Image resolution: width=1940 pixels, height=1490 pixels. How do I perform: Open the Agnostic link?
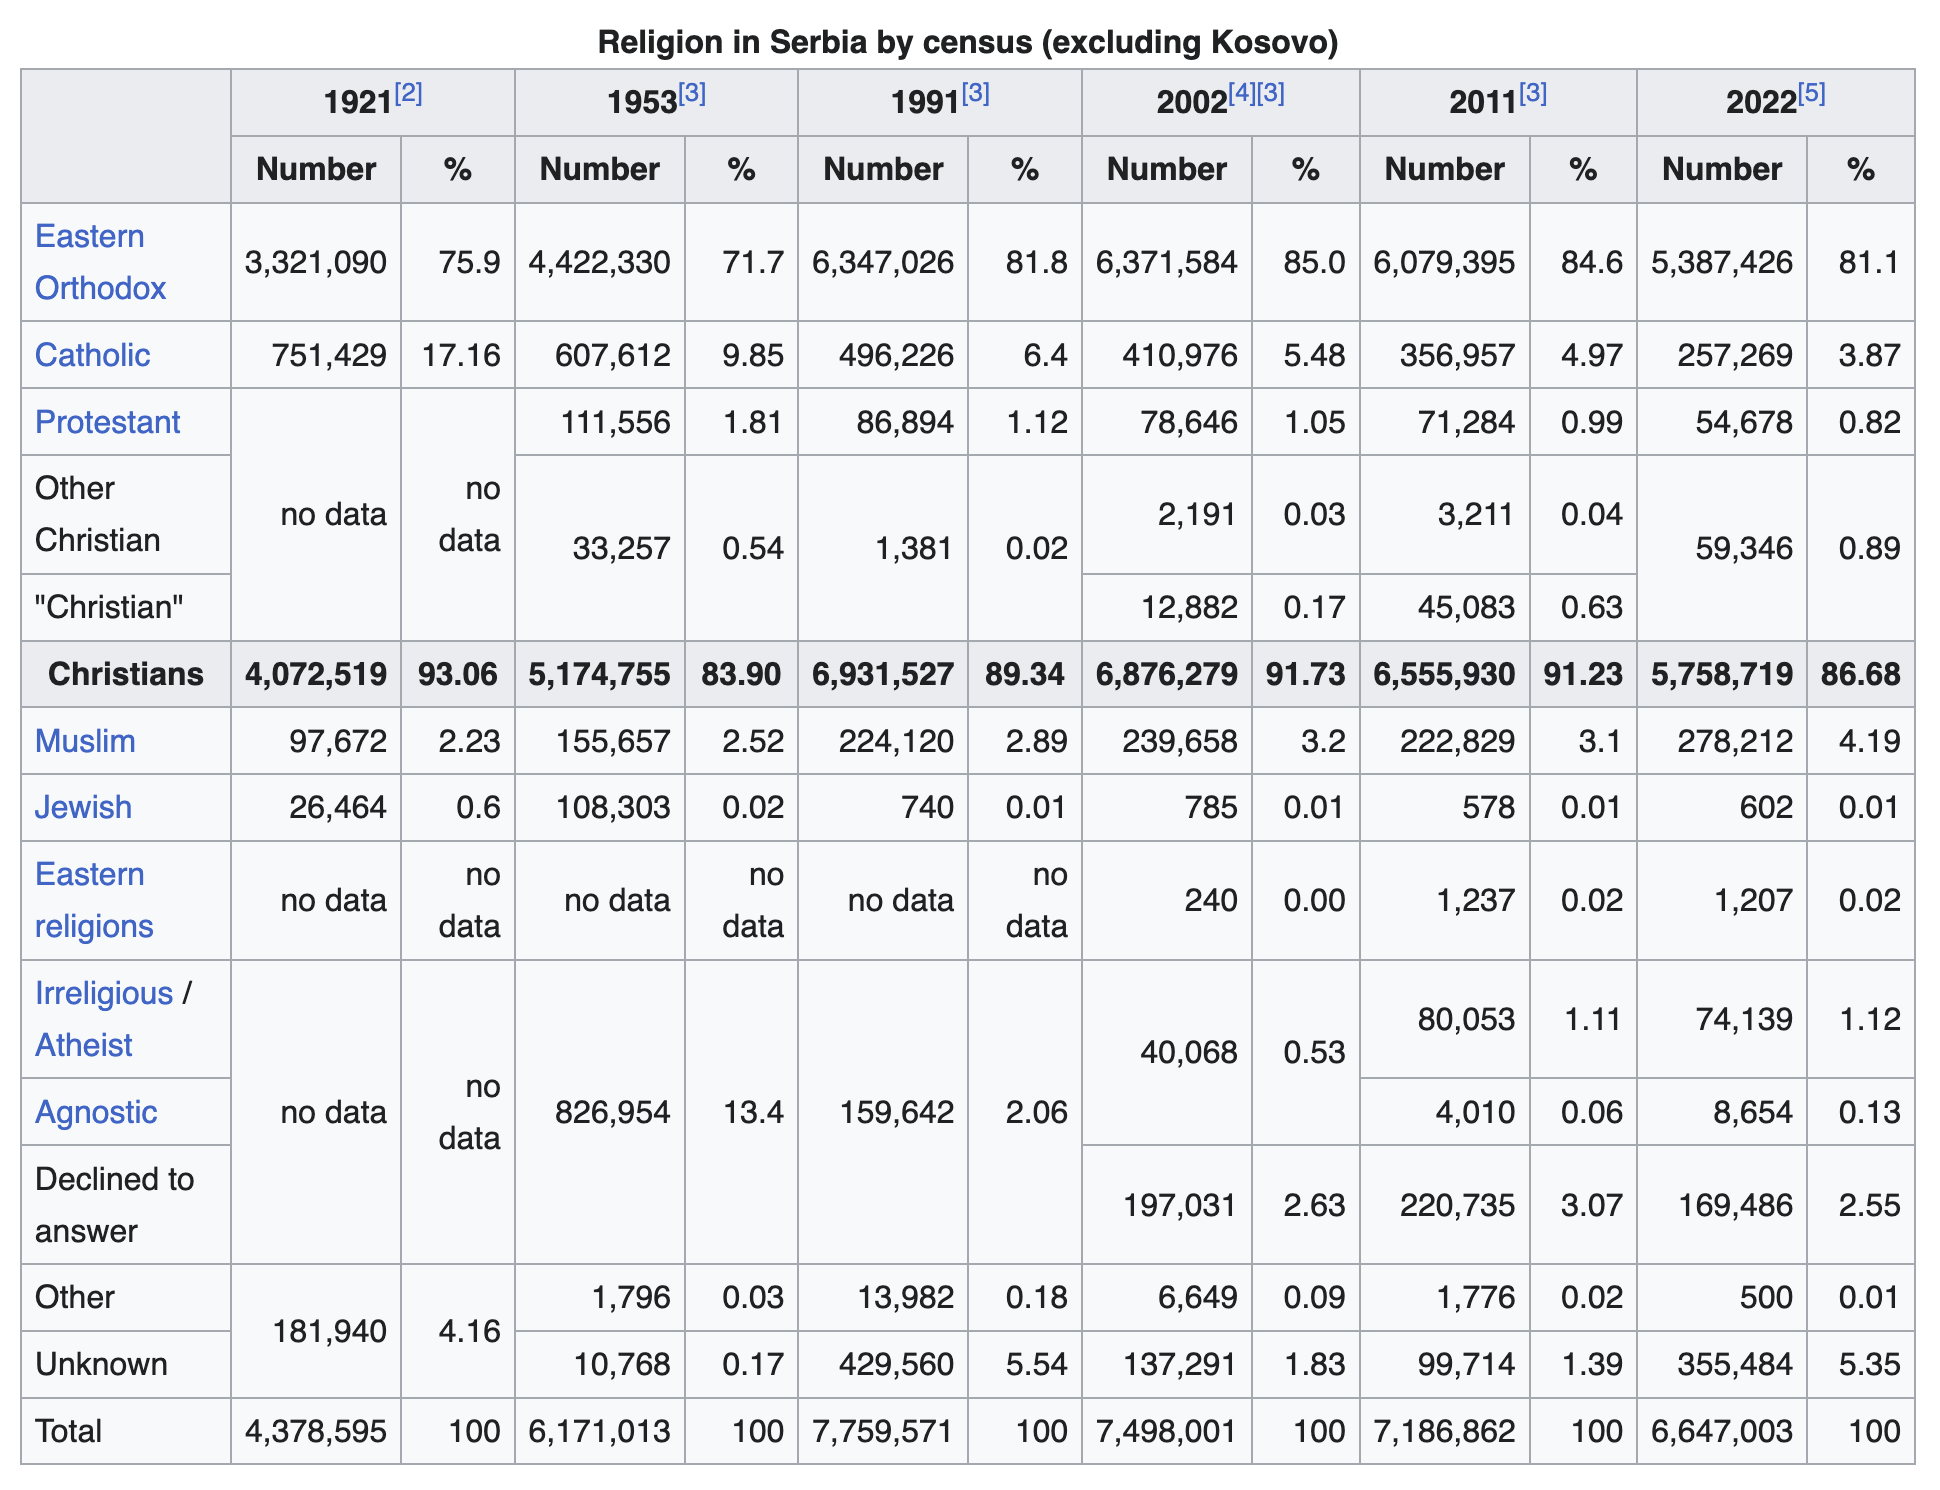(96, 1112)
